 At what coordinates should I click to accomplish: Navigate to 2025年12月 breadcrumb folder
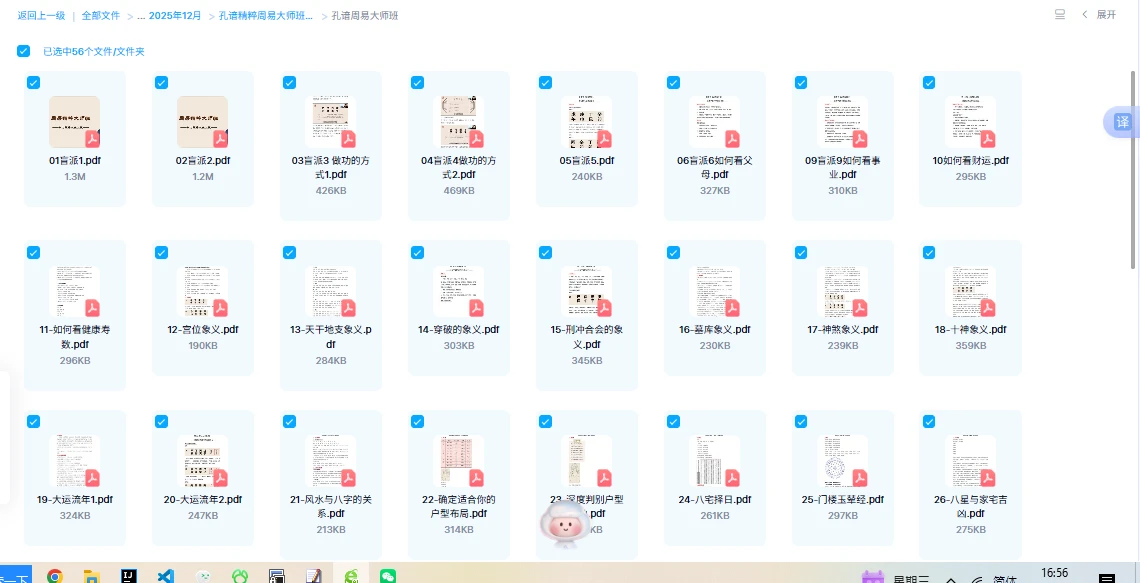(175, 16)
